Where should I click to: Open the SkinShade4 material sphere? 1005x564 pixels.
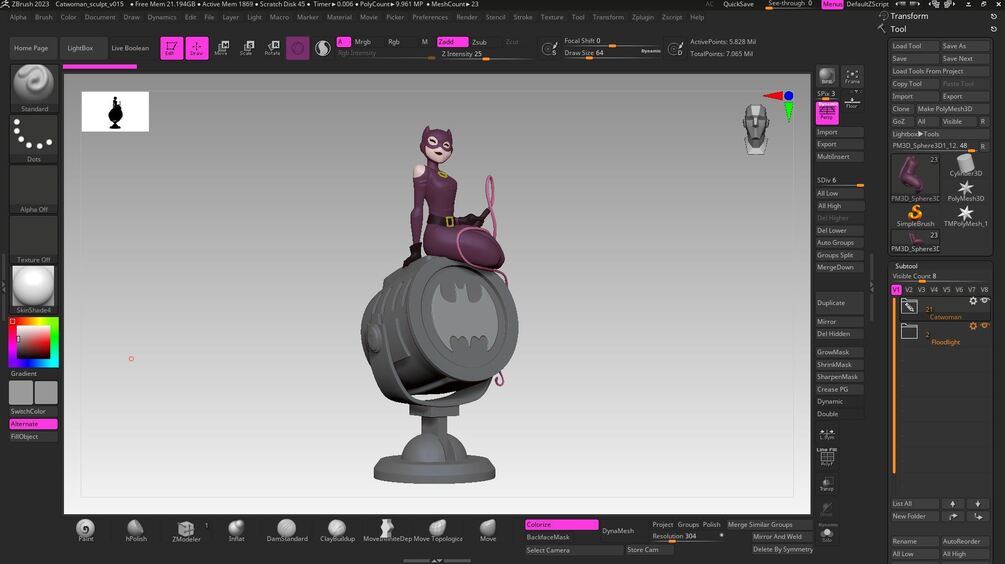[x=34, y=290]
